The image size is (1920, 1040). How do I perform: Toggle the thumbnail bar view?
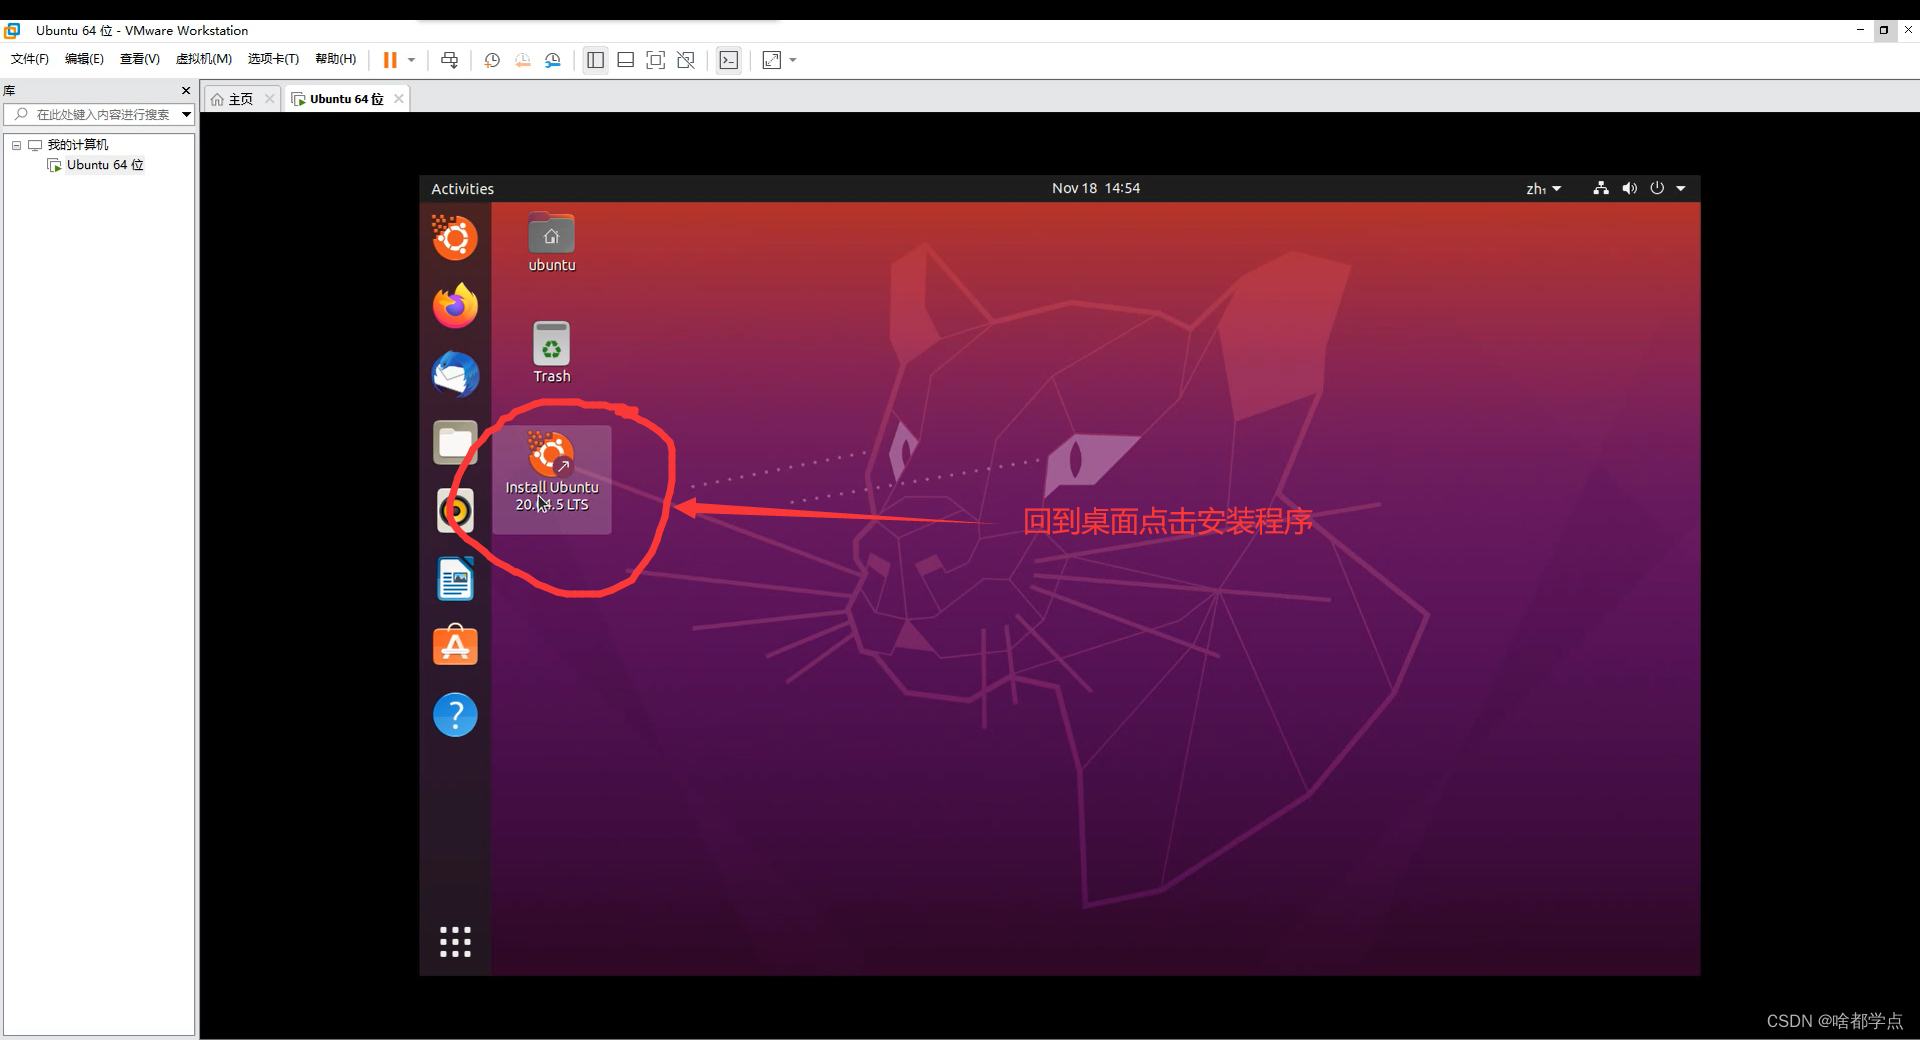coord(626,60)
